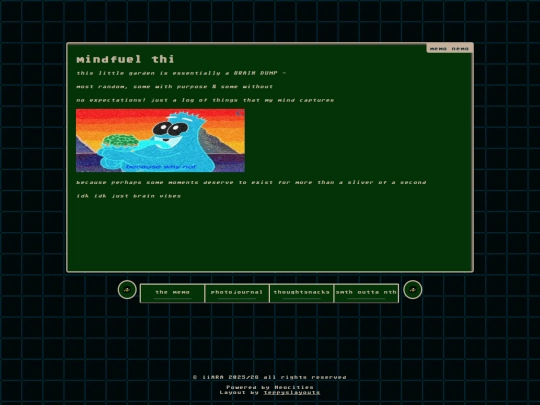Click the 'memo memo' corner label
Screen dimensions: 540x405
pos(449,49)
